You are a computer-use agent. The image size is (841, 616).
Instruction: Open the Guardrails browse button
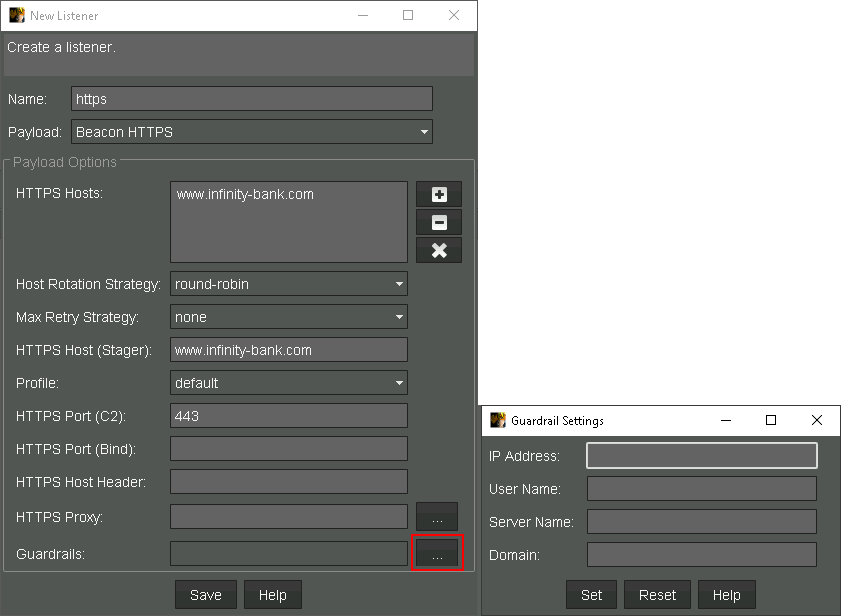[437, 553]
